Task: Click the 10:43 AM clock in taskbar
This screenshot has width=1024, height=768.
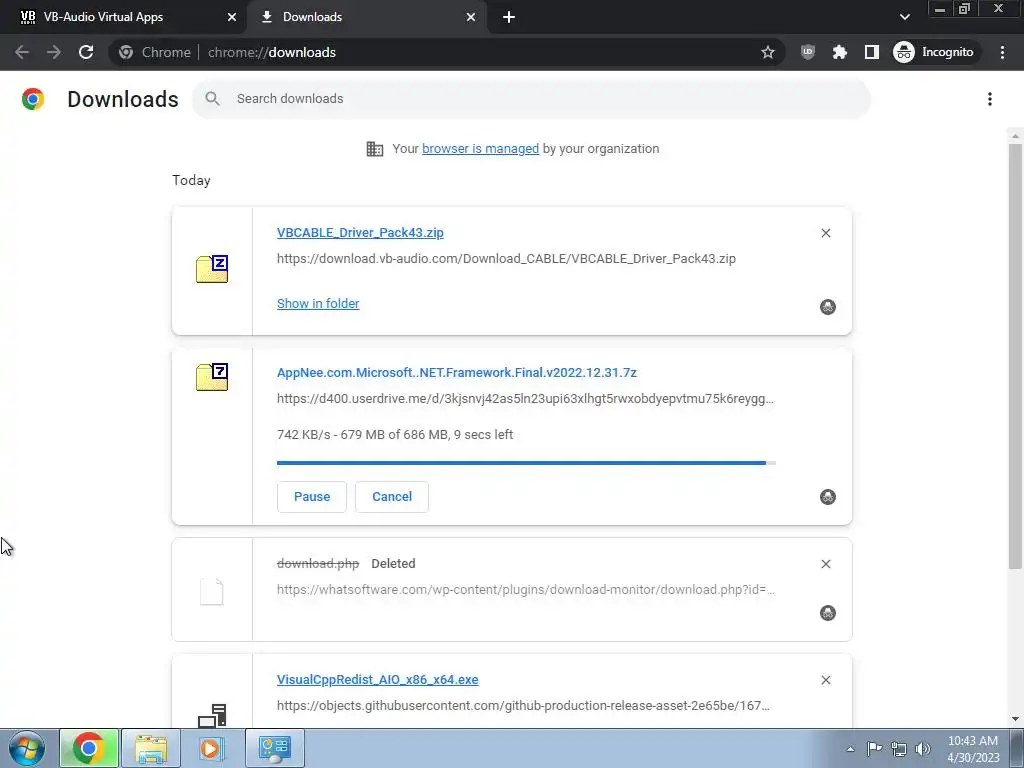Action: (x=973, y=749)
